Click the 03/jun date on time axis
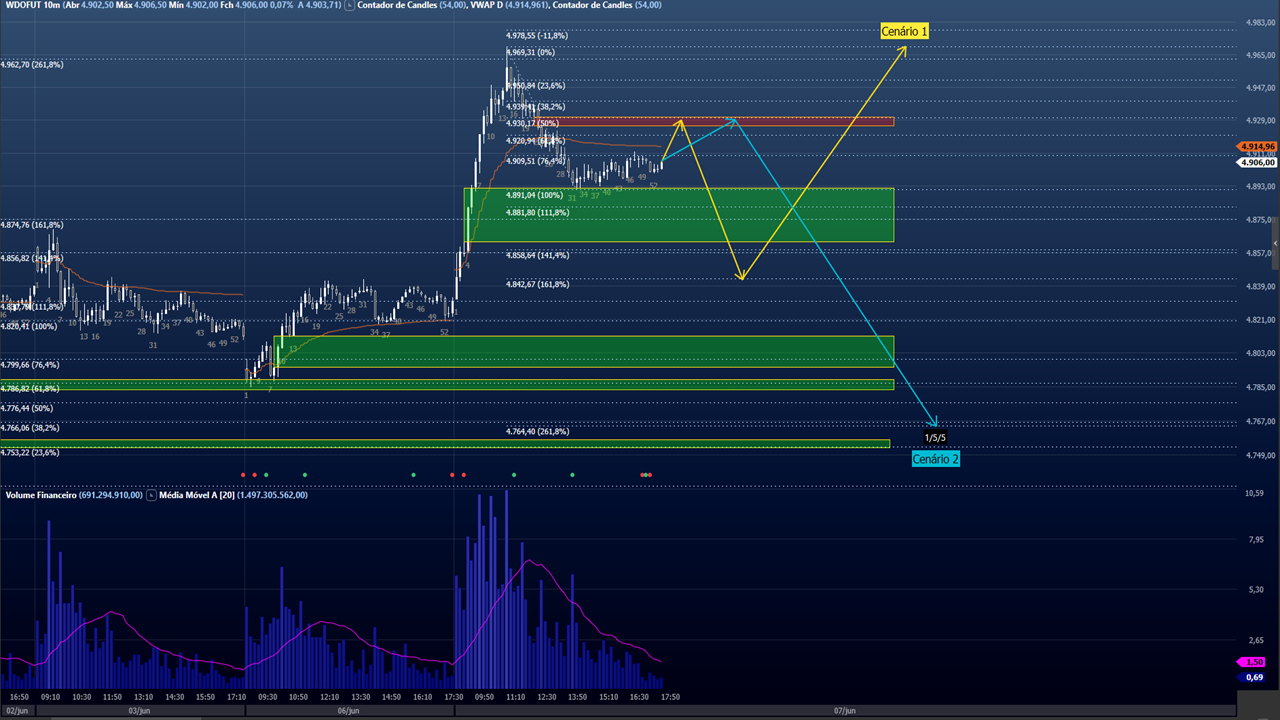The width and height of the screenshot is (1280, 720). click(139, 711)
